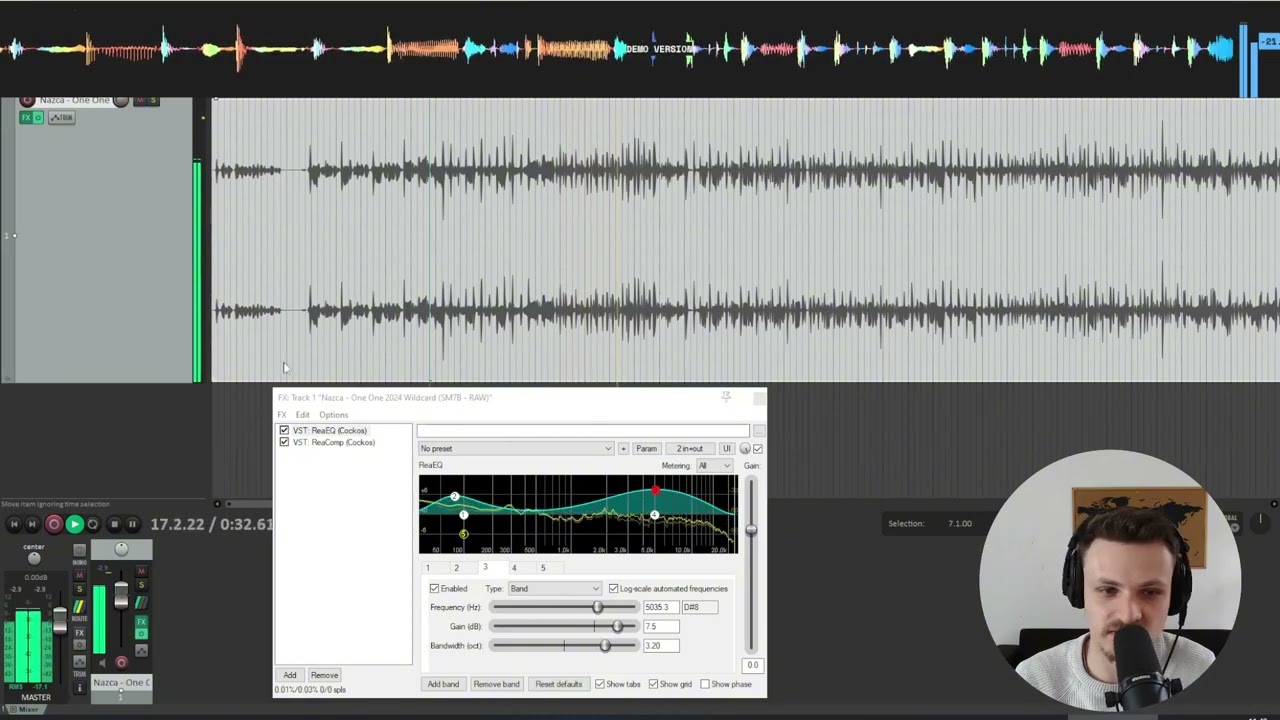Click the Bandwidth (oct) slider
The height and width of the screenshot is (720, 1280).
pos(564,646)
